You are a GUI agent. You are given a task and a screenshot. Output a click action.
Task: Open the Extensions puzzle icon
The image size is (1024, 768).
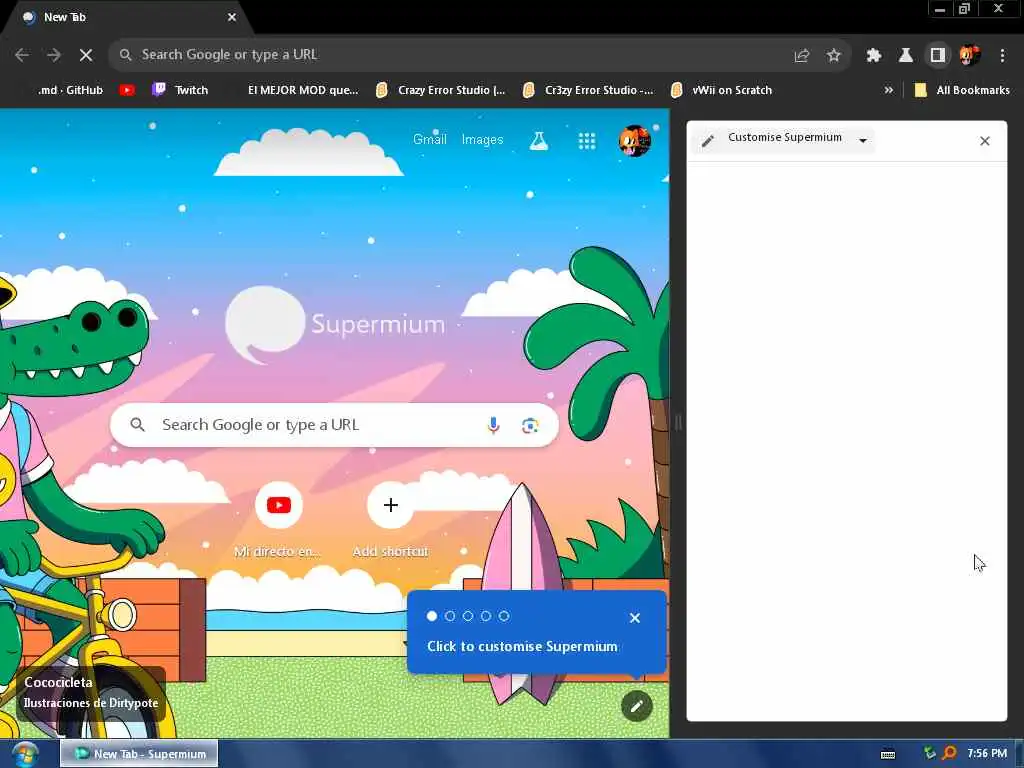(874, 55)
